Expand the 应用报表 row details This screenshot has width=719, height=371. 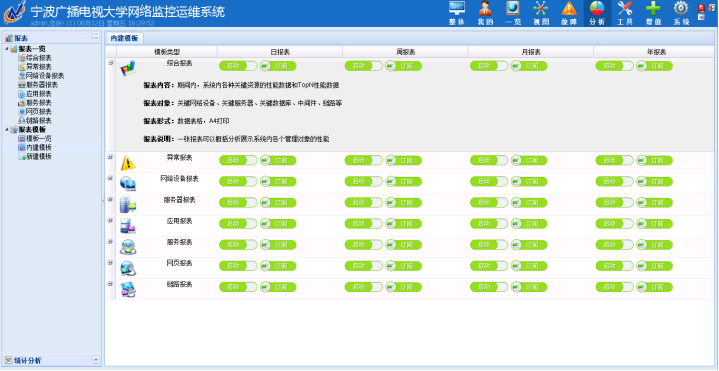pos(111,220)
